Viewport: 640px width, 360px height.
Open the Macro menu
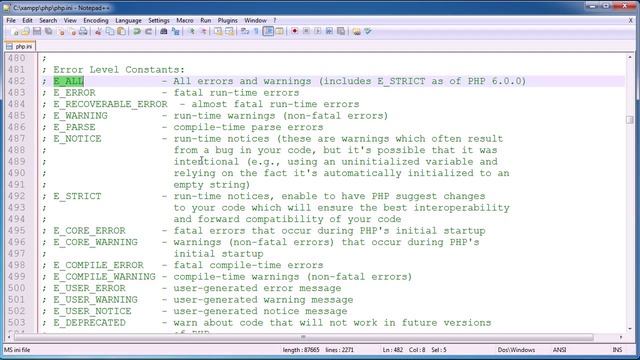coord(185,20)
